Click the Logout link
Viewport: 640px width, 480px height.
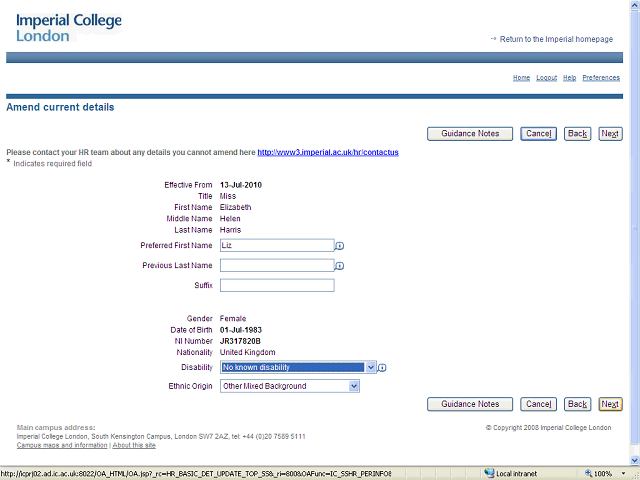[x=546, y=77]
